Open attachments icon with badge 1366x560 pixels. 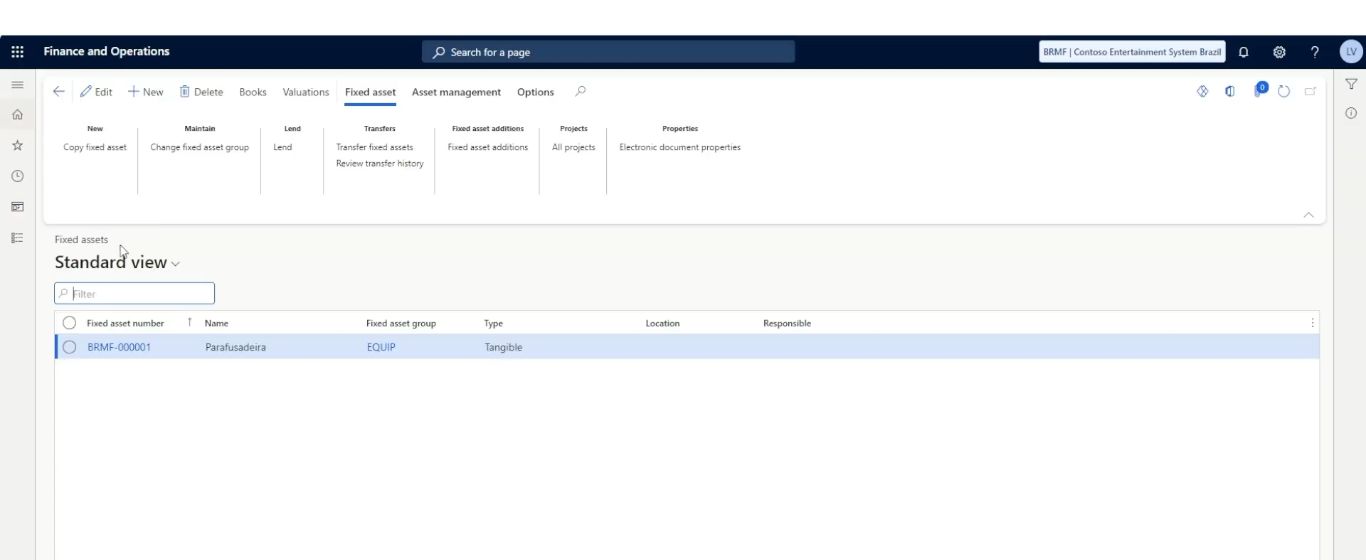pos(1259,90)
